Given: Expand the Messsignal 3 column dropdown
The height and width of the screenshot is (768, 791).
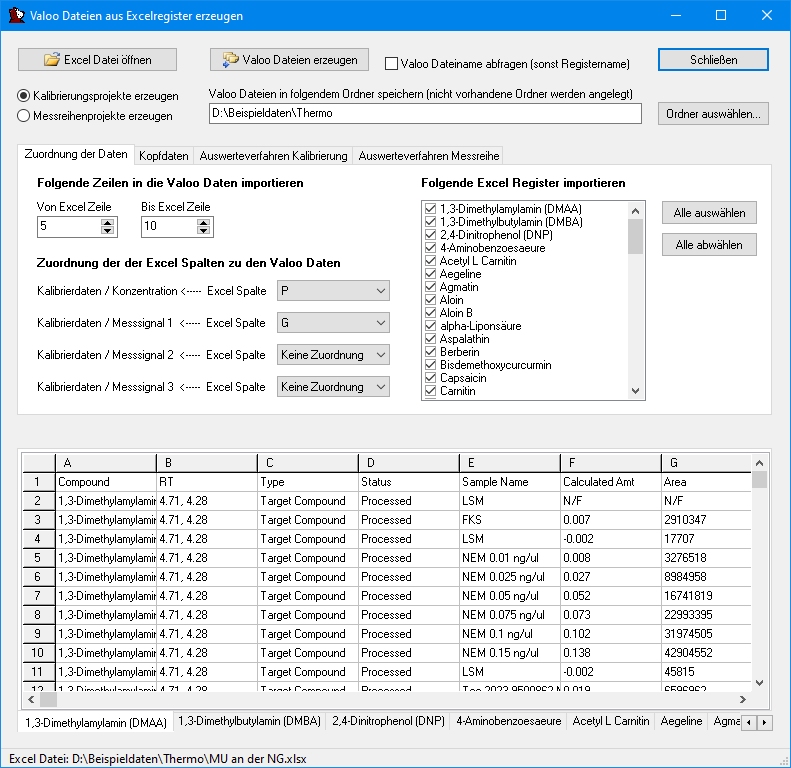Looking at the screenshot, I should [333, 387].
